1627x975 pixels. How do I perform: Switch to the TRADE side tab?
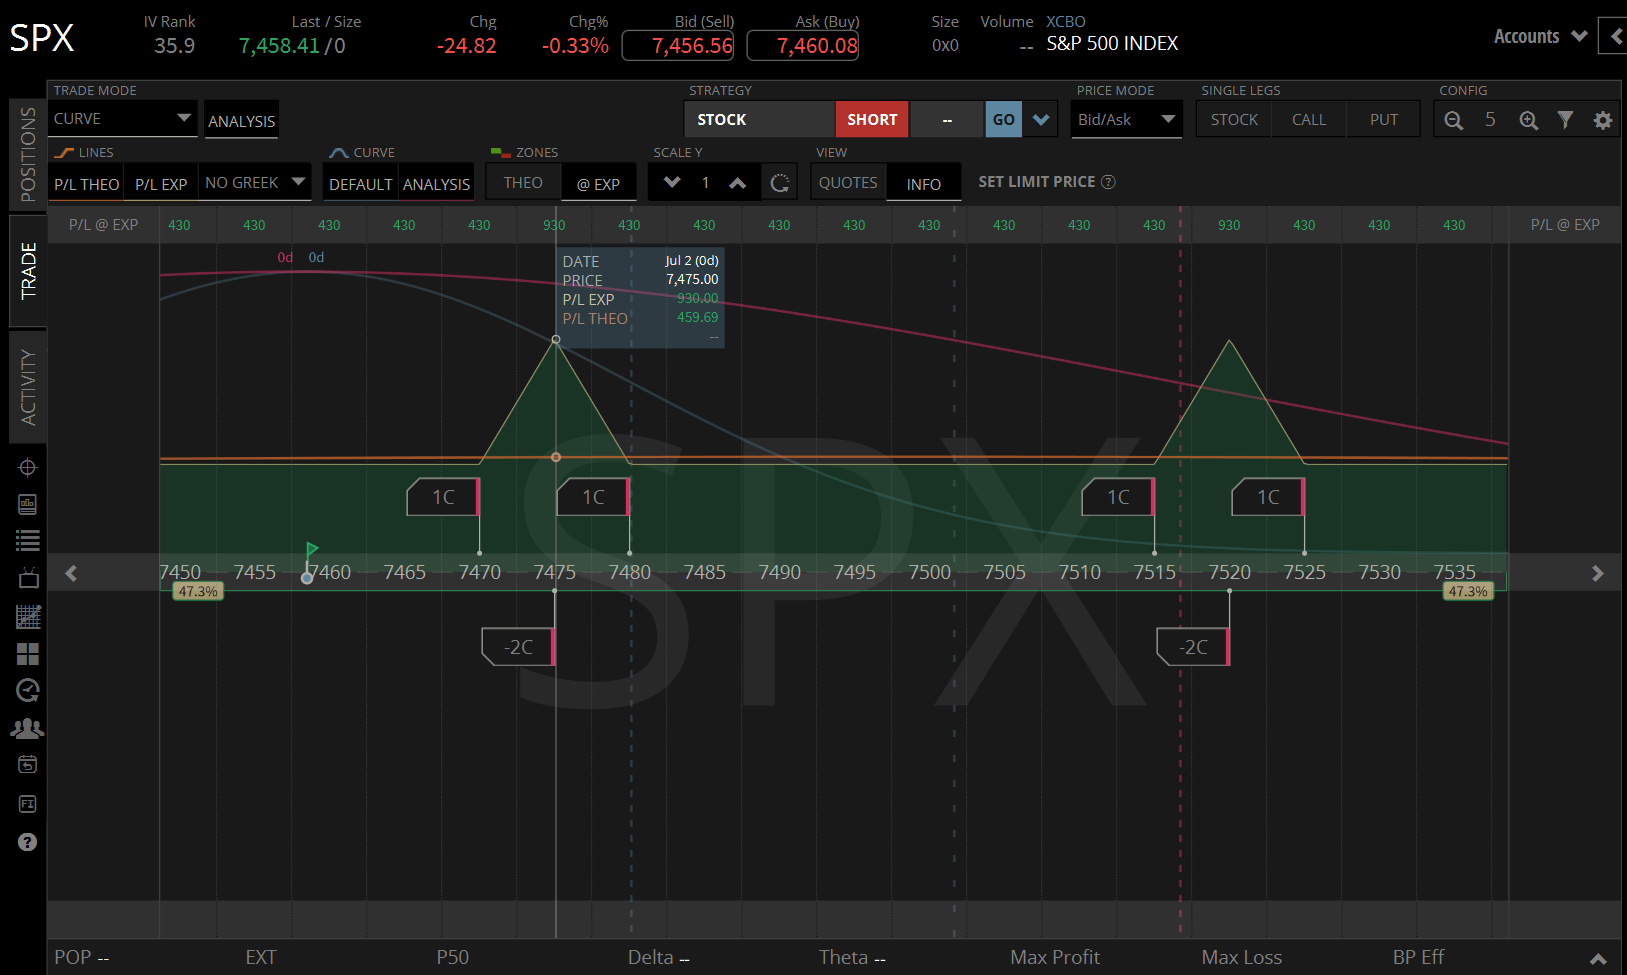(x=28, y=271)
